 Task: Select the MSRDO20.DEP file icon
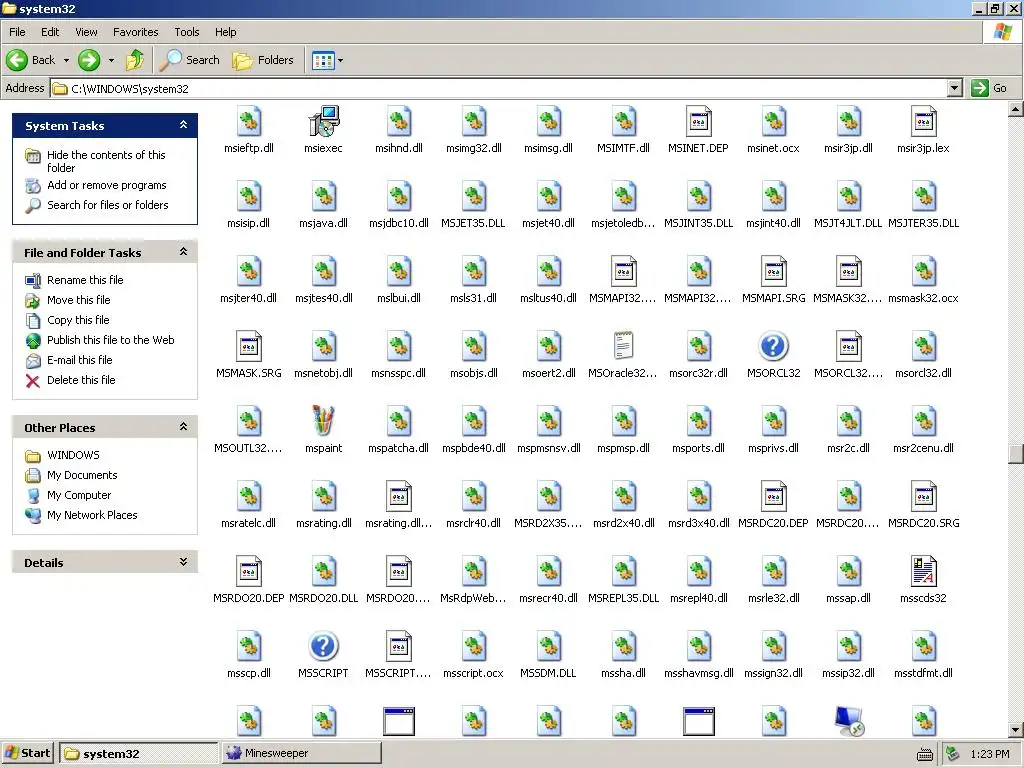(248, 571)
